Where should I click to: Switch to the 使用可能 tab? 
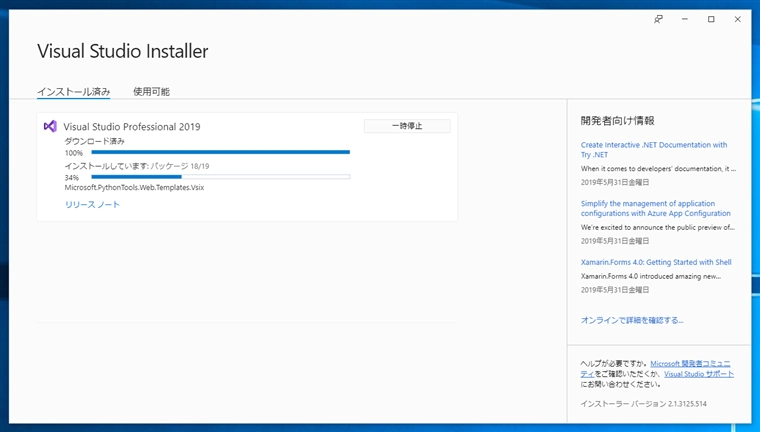pyautogui.click(x=151, y=92)
